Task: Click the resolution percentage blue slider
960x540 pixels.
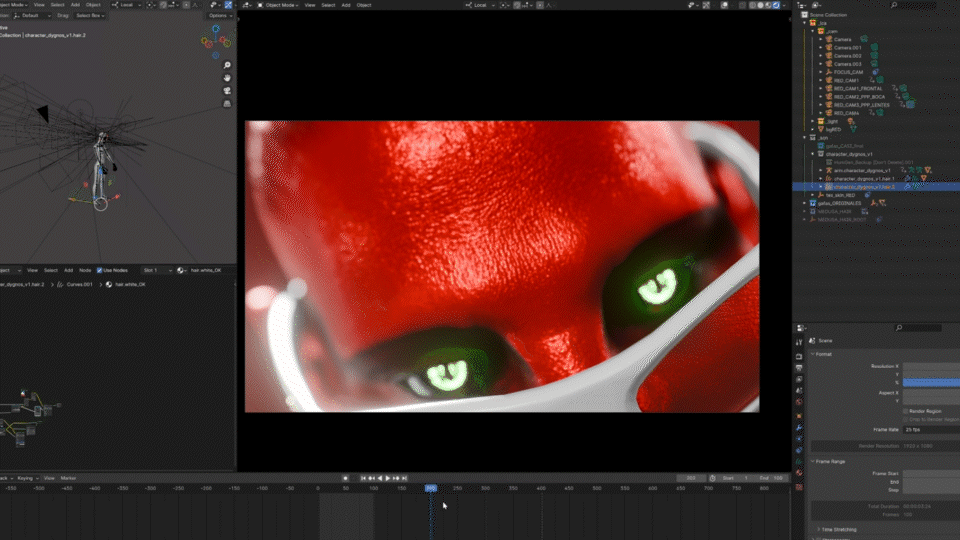Action: coord(931,383)
